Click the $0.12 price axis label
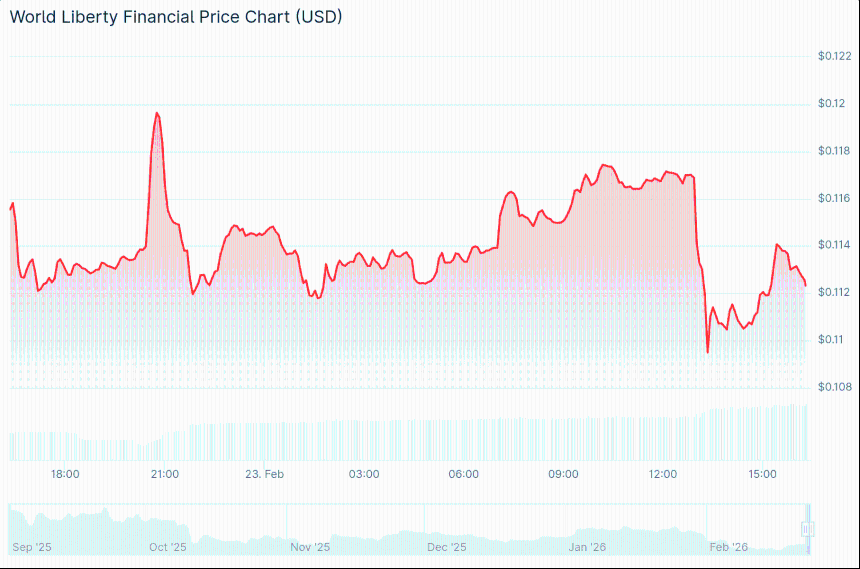The height and width of the screenshot is (569, 860). [831, 104]
